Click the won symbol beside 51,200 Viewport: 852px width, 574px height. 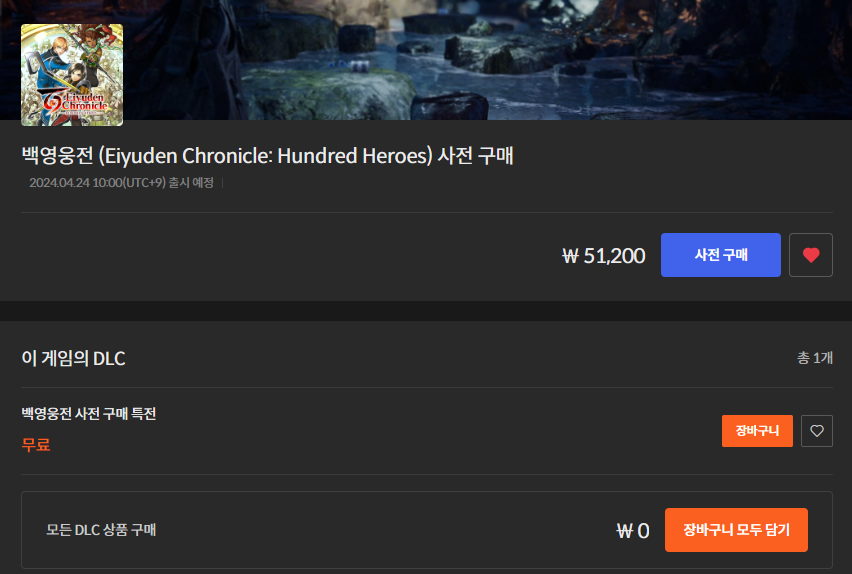pos(570,256)
